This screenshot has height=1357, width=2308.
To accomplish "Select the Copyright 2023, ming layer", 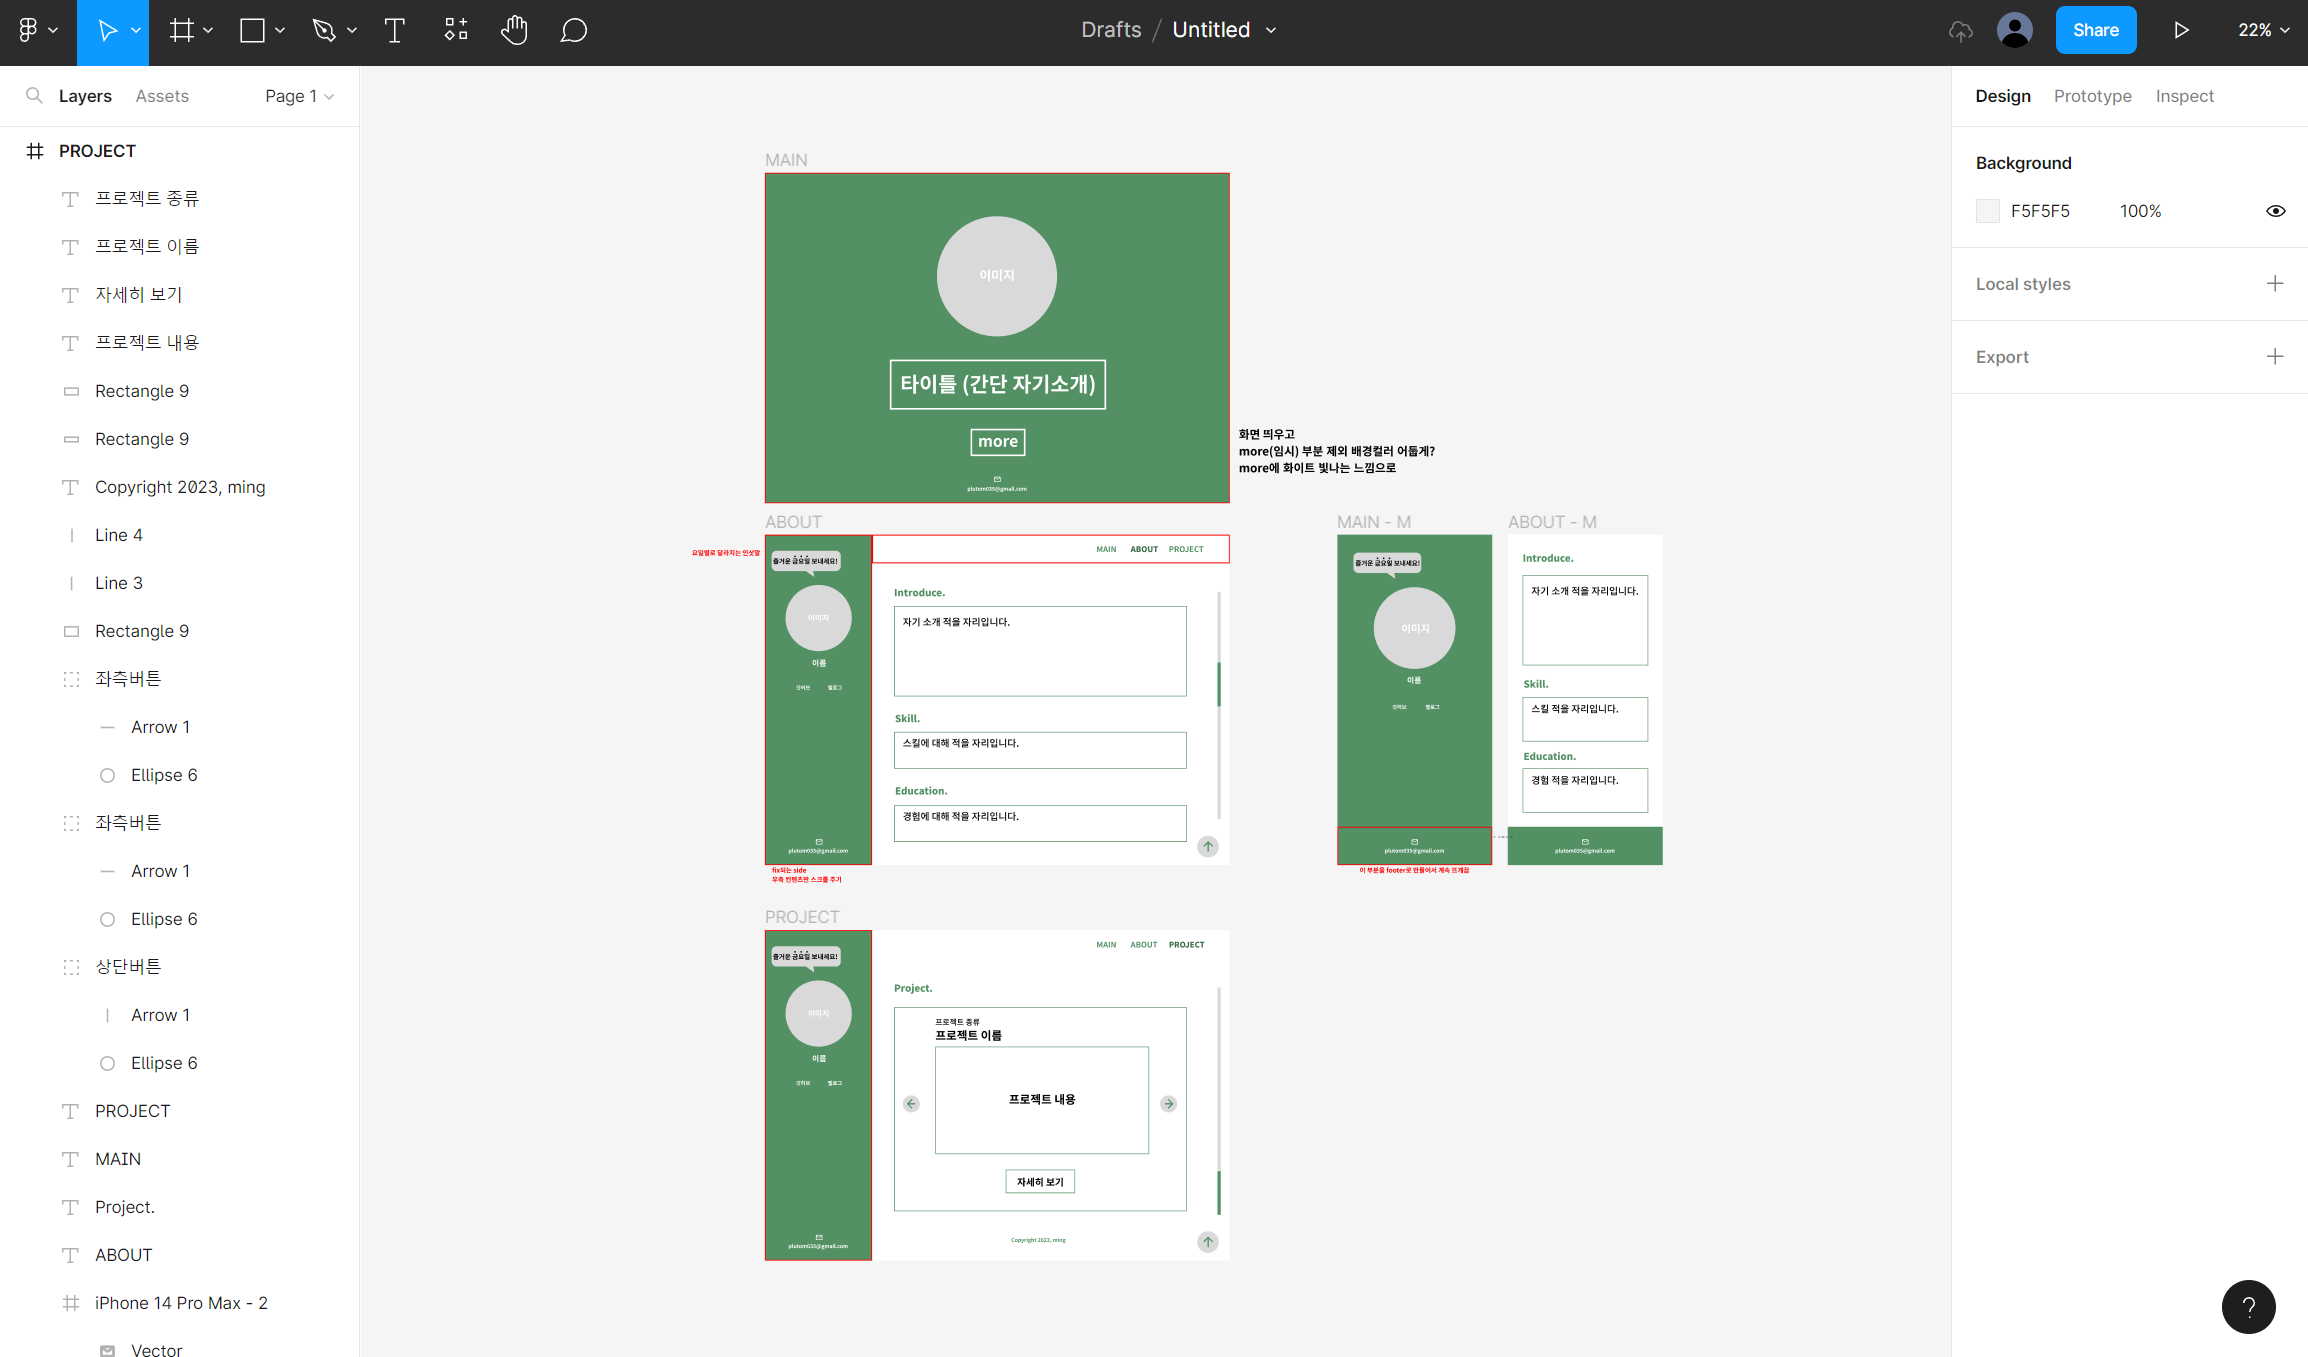I will point(180,487).
